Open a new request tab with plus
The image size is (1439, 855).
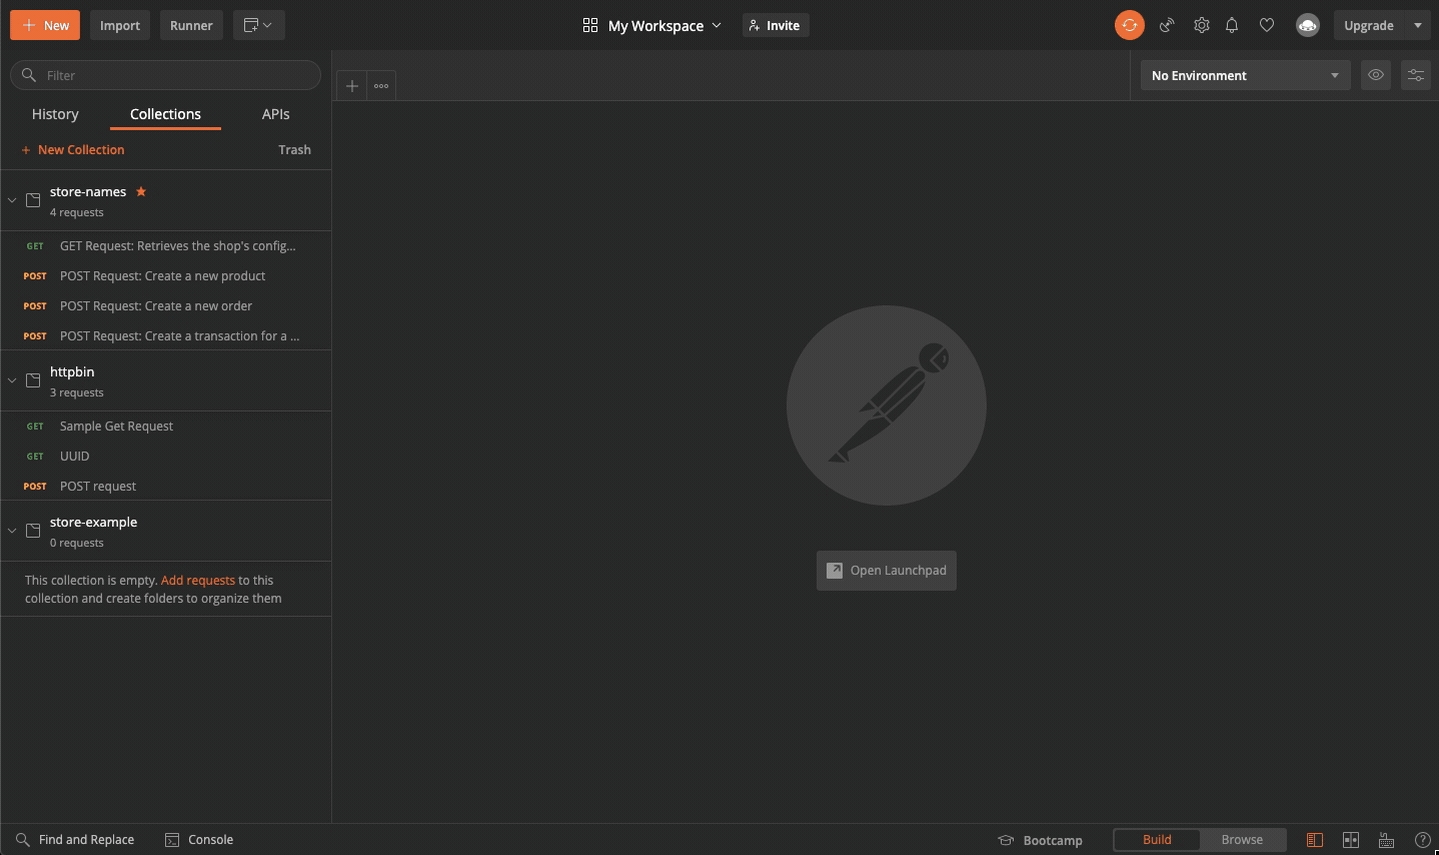pyautogui.click(x=352, y=86)
